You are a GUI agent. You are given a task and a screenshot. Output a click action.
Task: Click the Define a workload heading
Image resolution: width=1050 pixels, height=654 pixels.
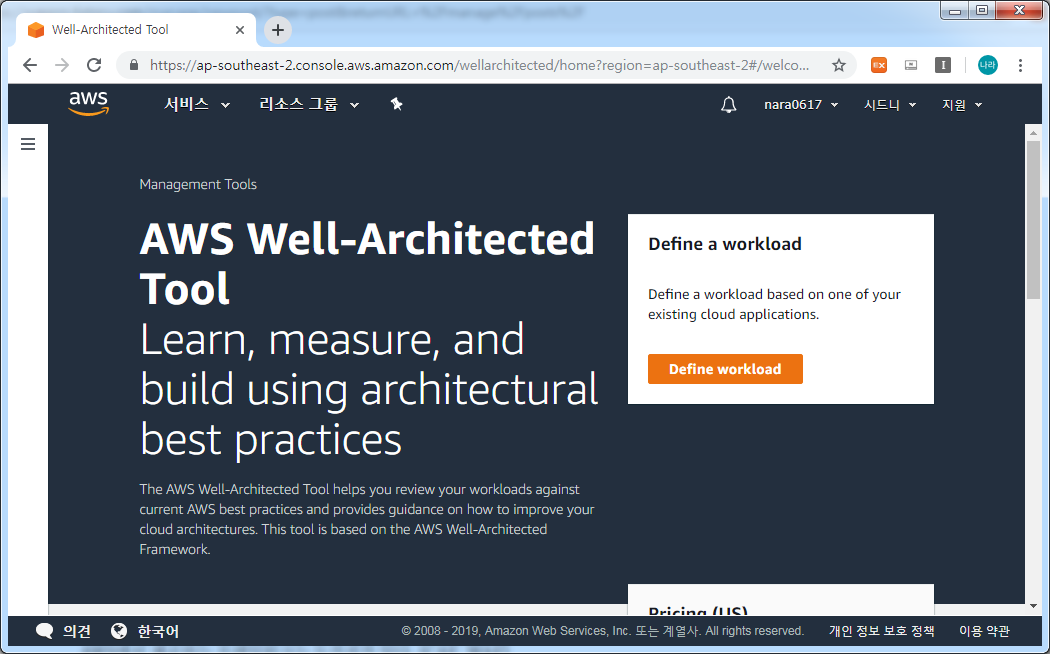click(x=725, y=244)
